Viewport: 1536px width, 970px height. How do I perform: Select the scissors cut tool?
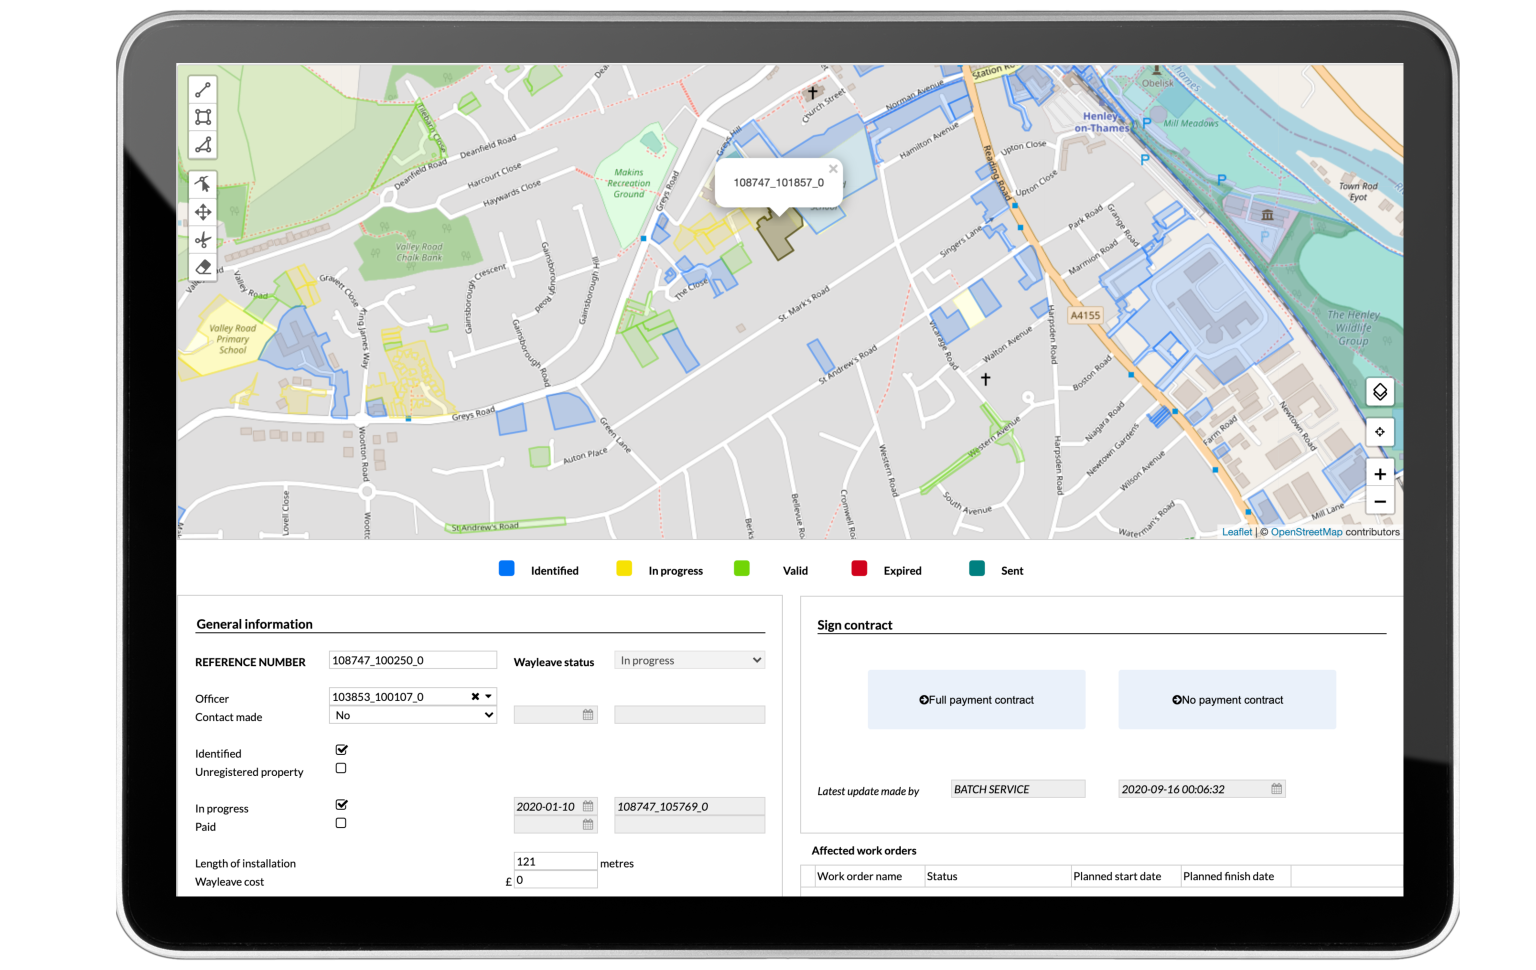coord(203,240)
